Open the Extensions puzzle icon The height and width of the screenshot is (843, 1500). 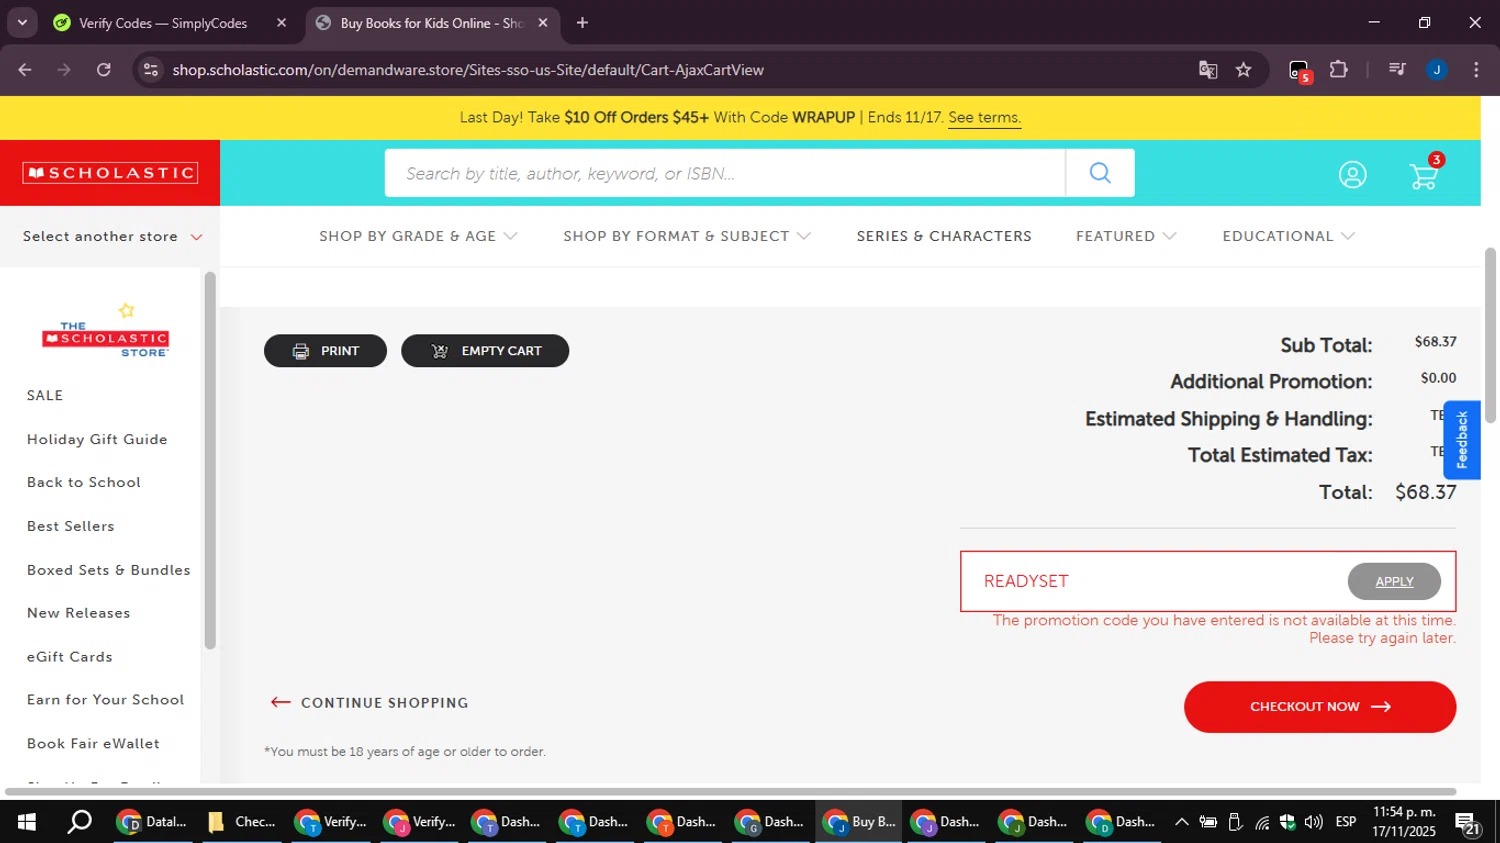[x=1338, y=69]
